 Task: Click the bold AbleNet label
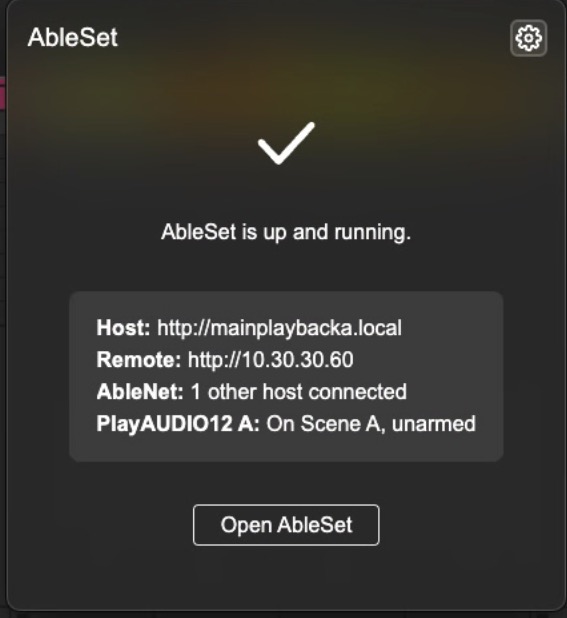140,392
